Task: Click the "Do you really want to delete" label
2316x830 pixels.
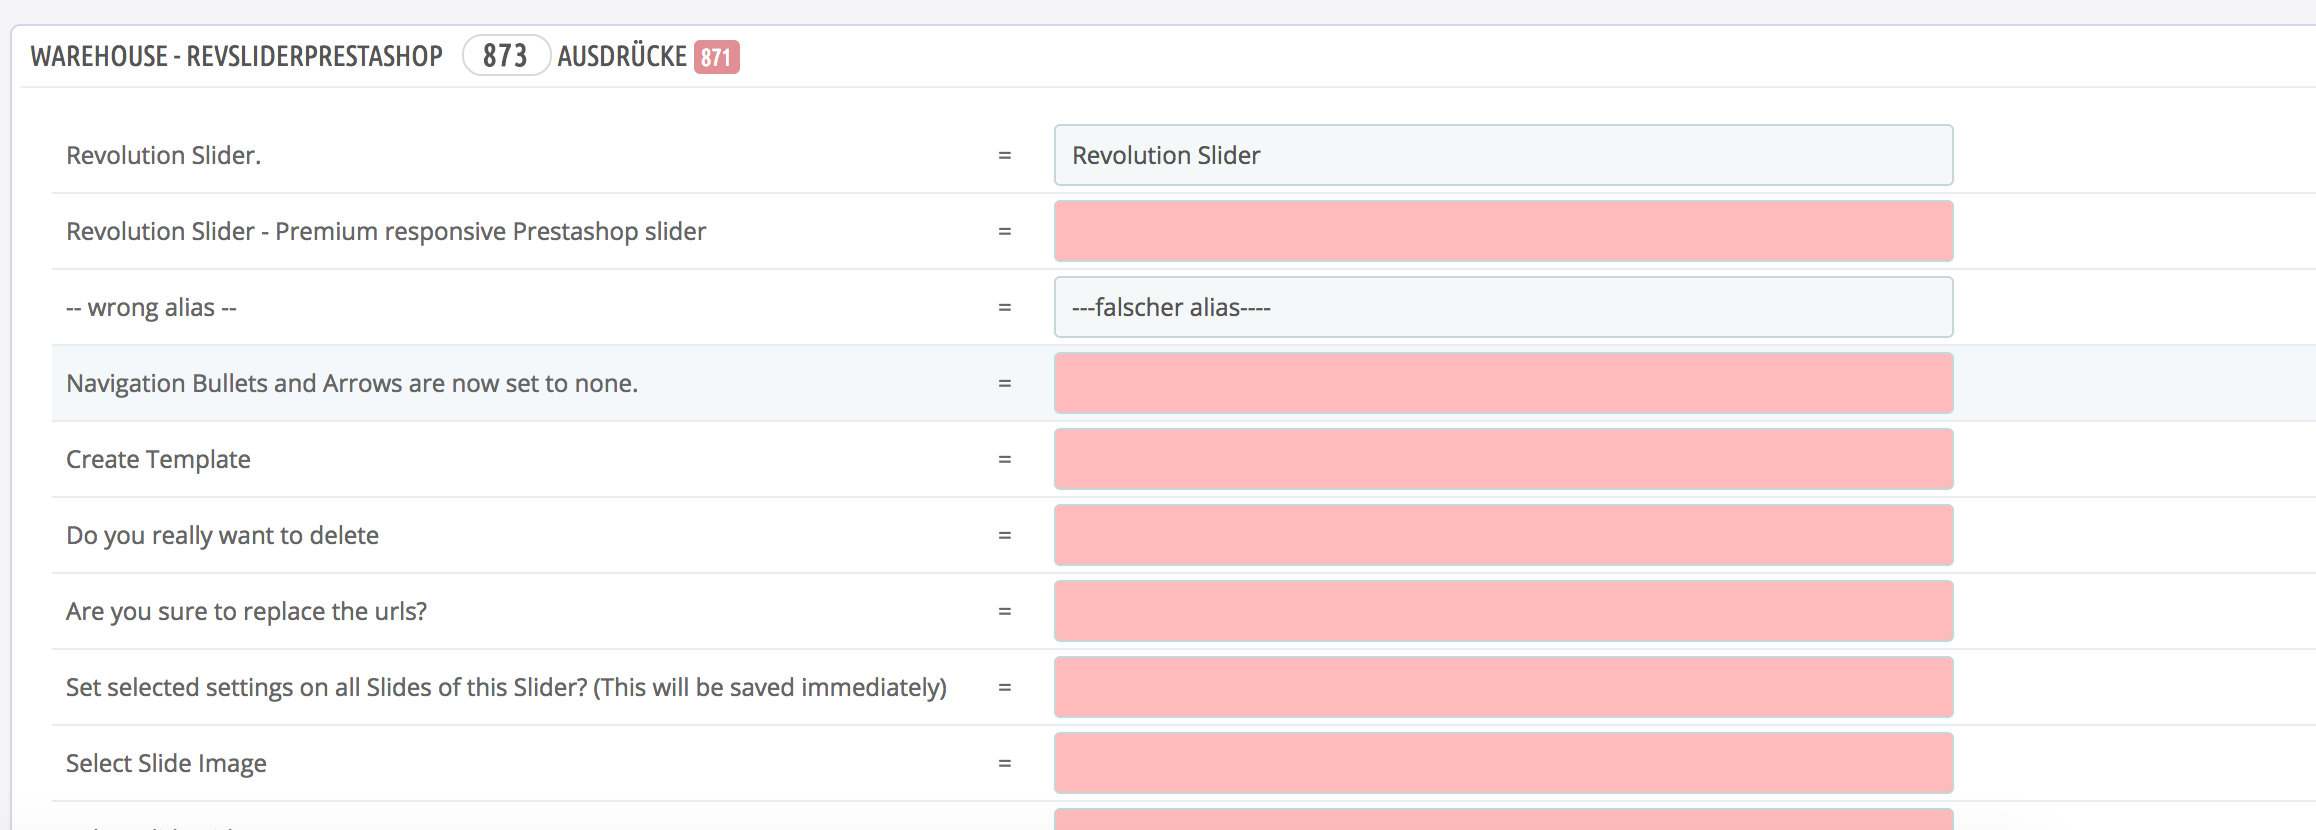Action: coord(222,535)
